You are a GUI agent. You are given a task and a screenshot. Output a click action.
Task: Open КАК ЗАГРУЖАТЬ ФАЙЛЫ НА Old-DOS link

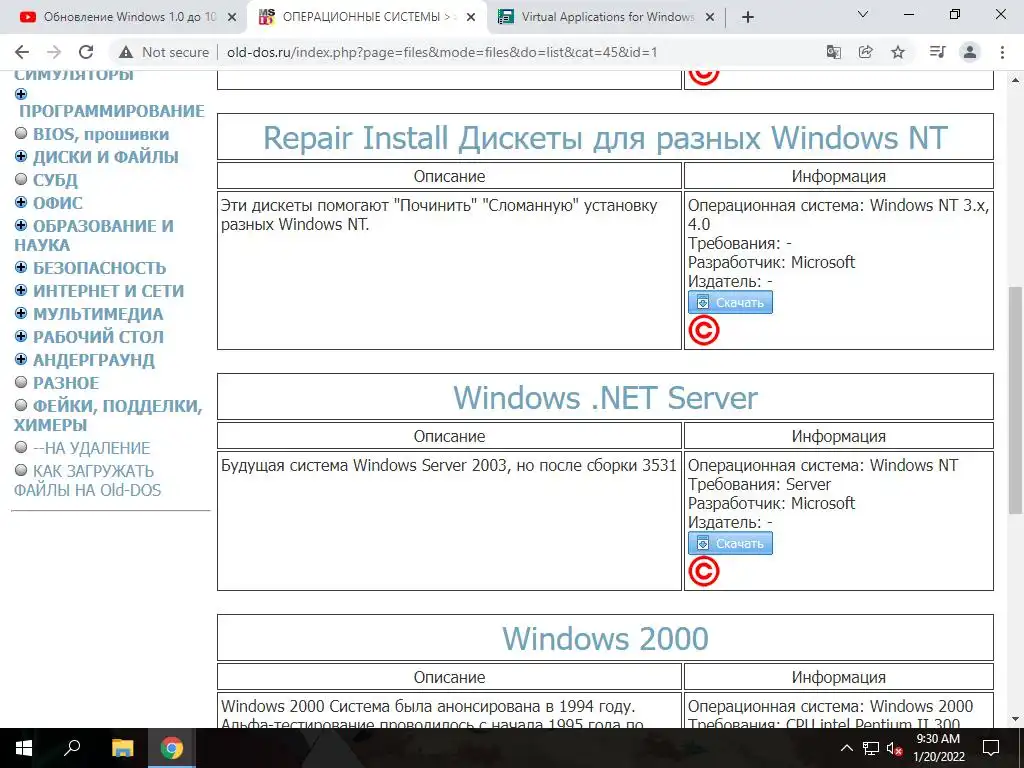click(x=88, y=481)
